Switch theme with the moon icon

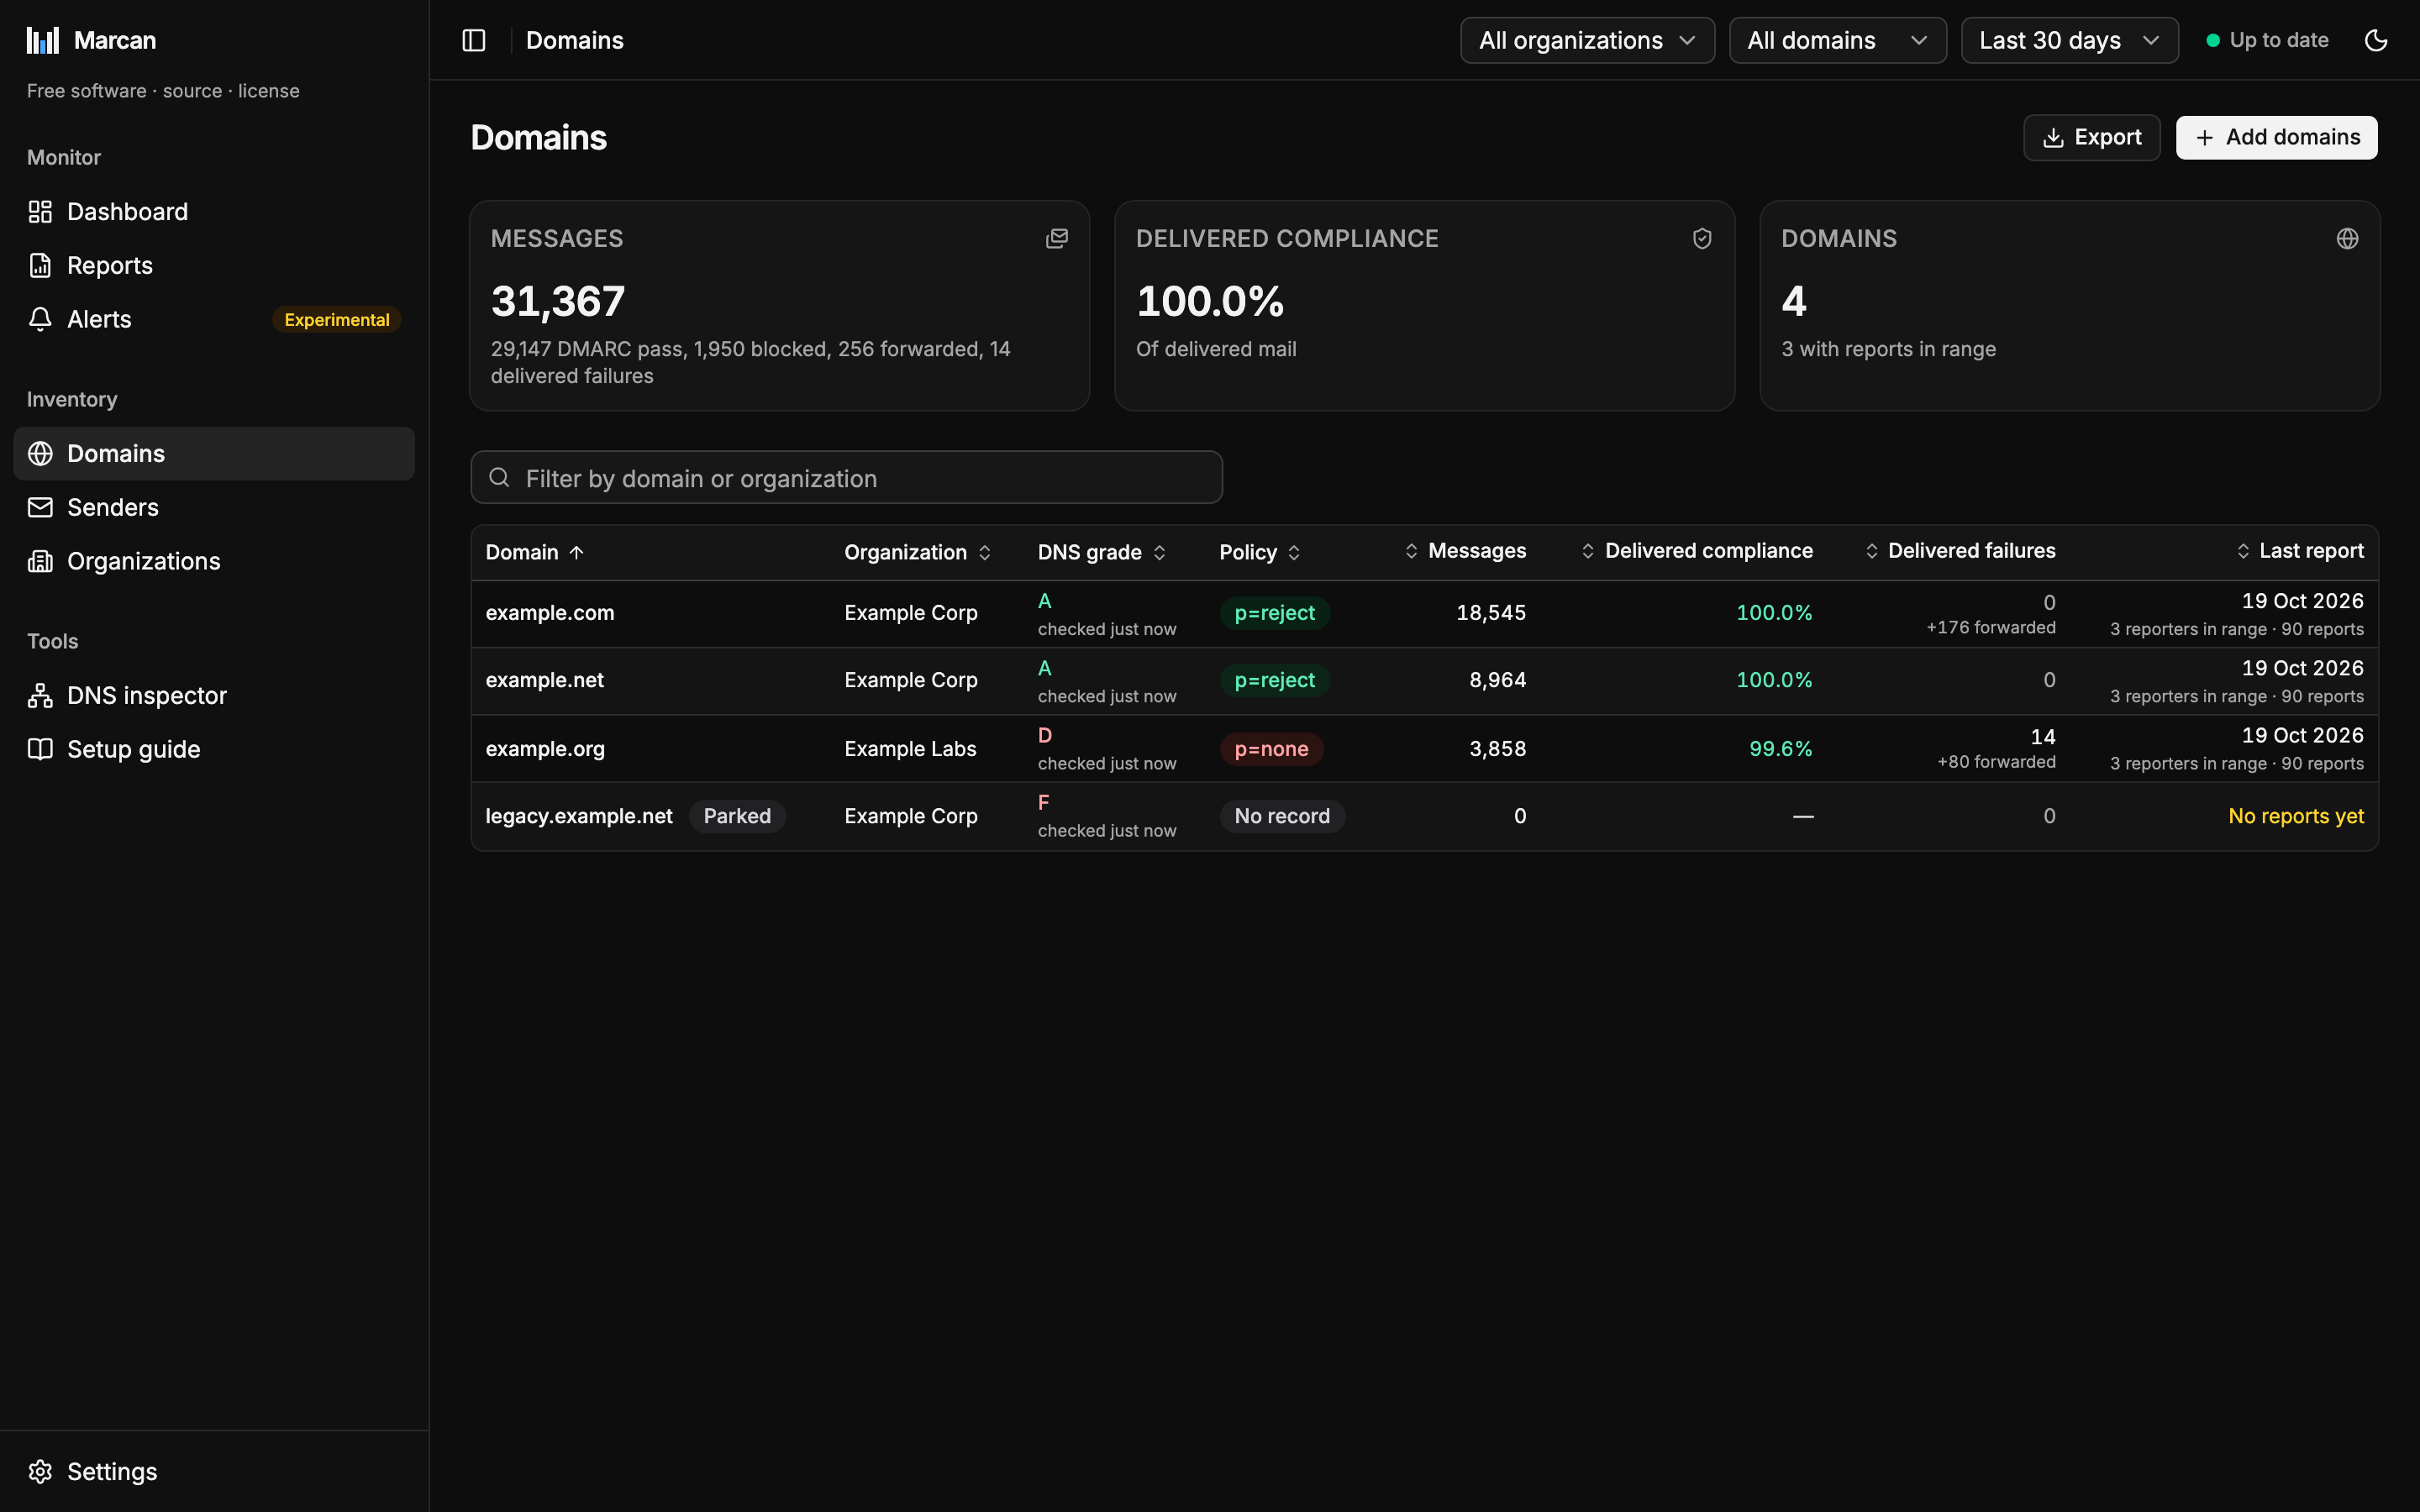2376,40
